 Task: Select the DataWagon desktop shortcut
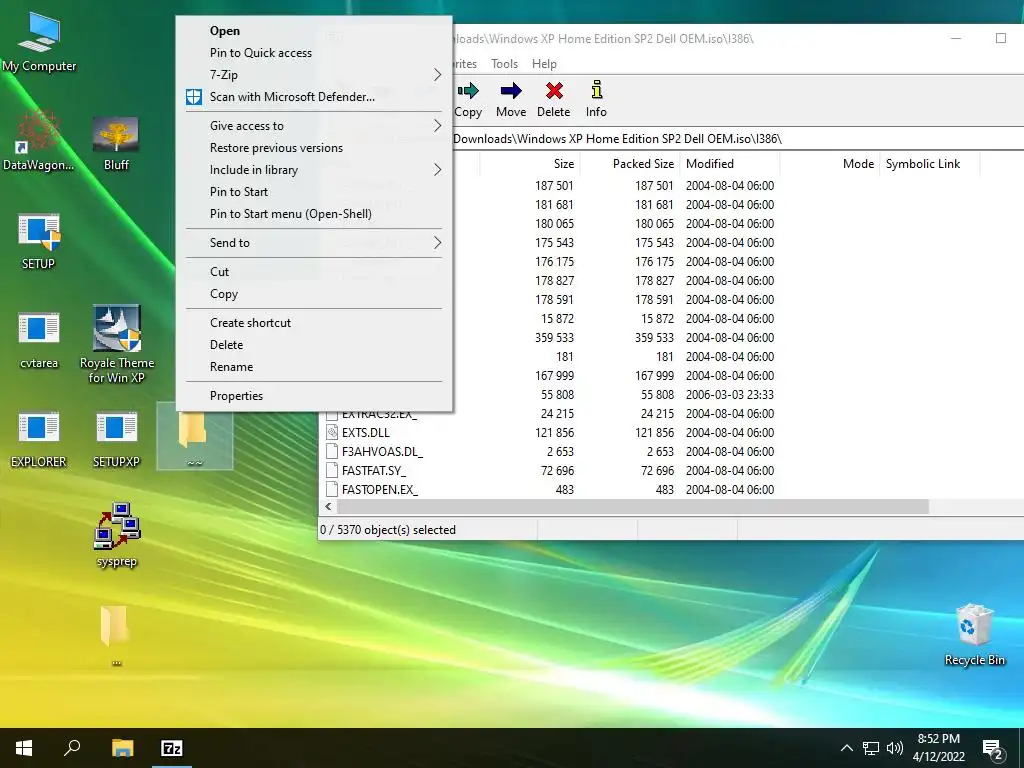pos(39,140)
